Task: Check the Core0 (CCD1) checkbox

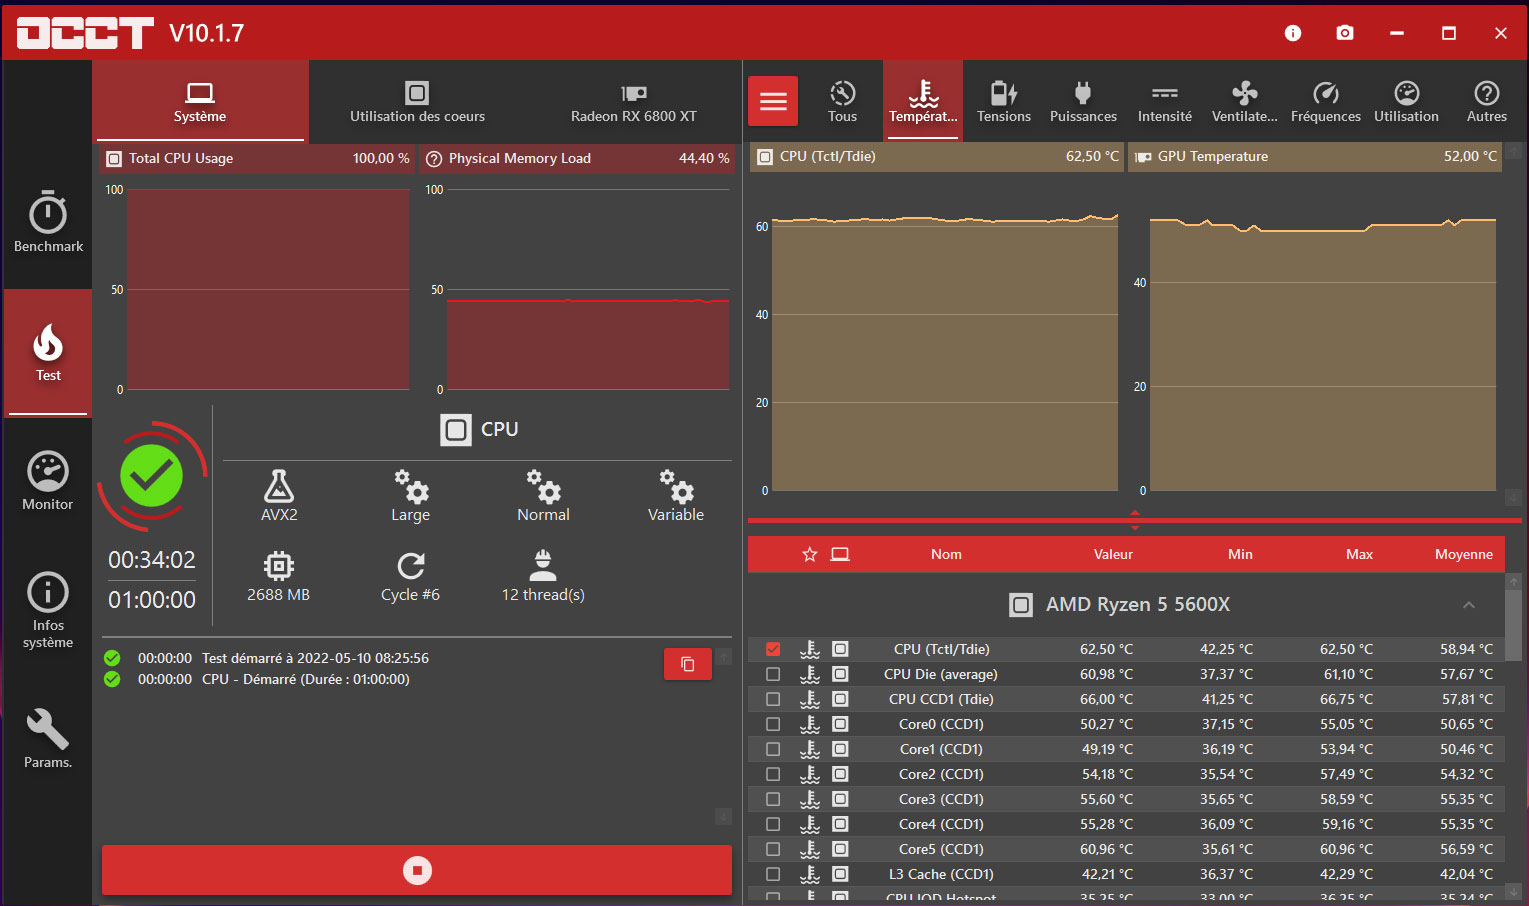Action: point(773,724)
